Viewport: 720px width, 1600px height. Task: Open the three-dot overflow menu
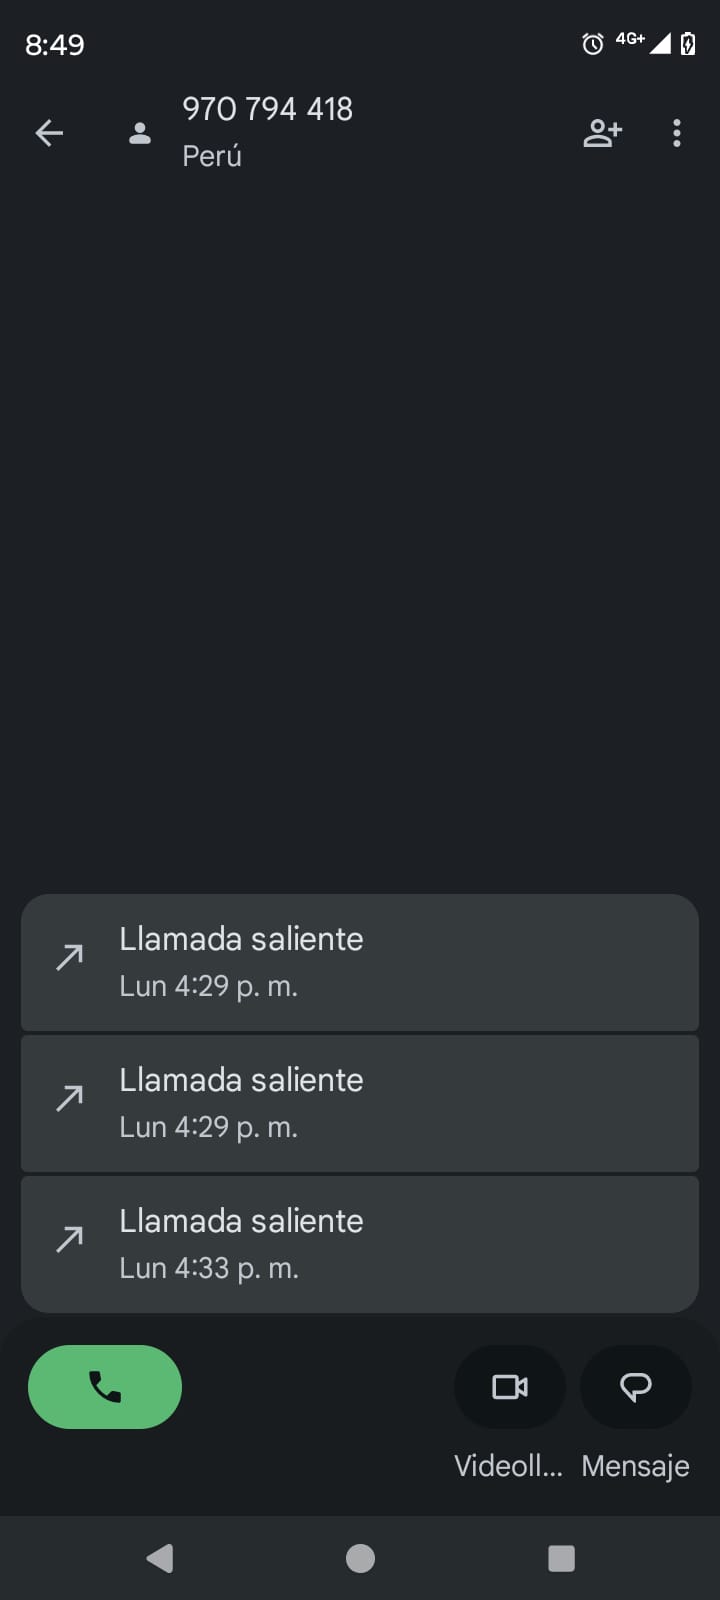(677, 133)
